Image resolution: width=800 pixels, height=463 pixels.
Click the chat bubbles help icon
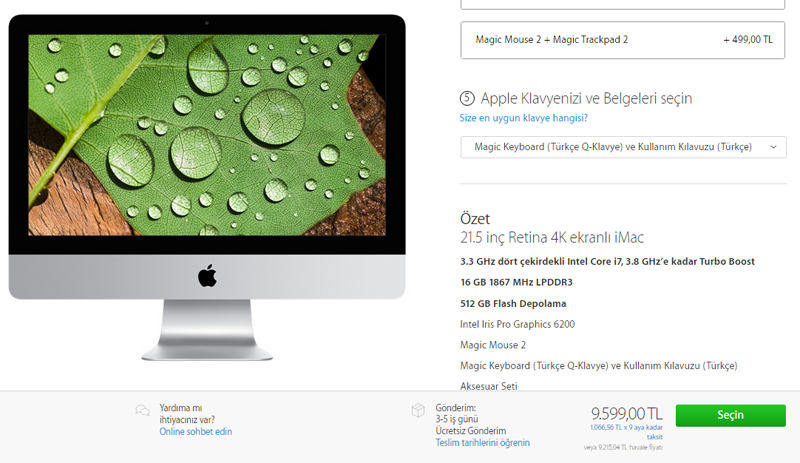tap(142, 410)
